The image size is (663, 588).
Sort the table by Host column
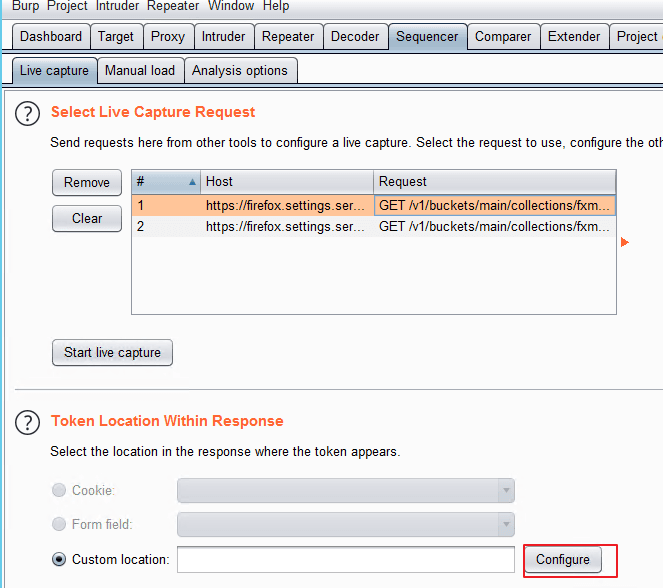pos(287,182)
